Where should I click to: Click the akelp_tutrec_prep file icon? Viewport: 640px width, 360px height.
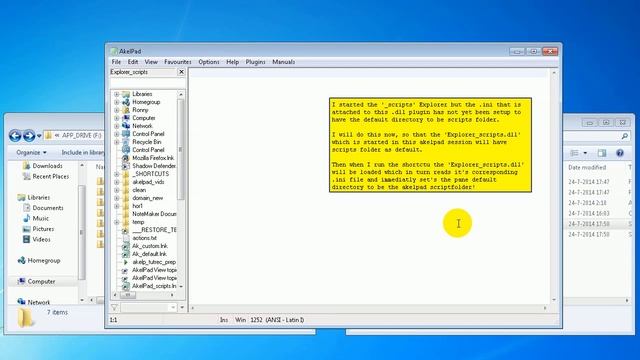point(126,262)
